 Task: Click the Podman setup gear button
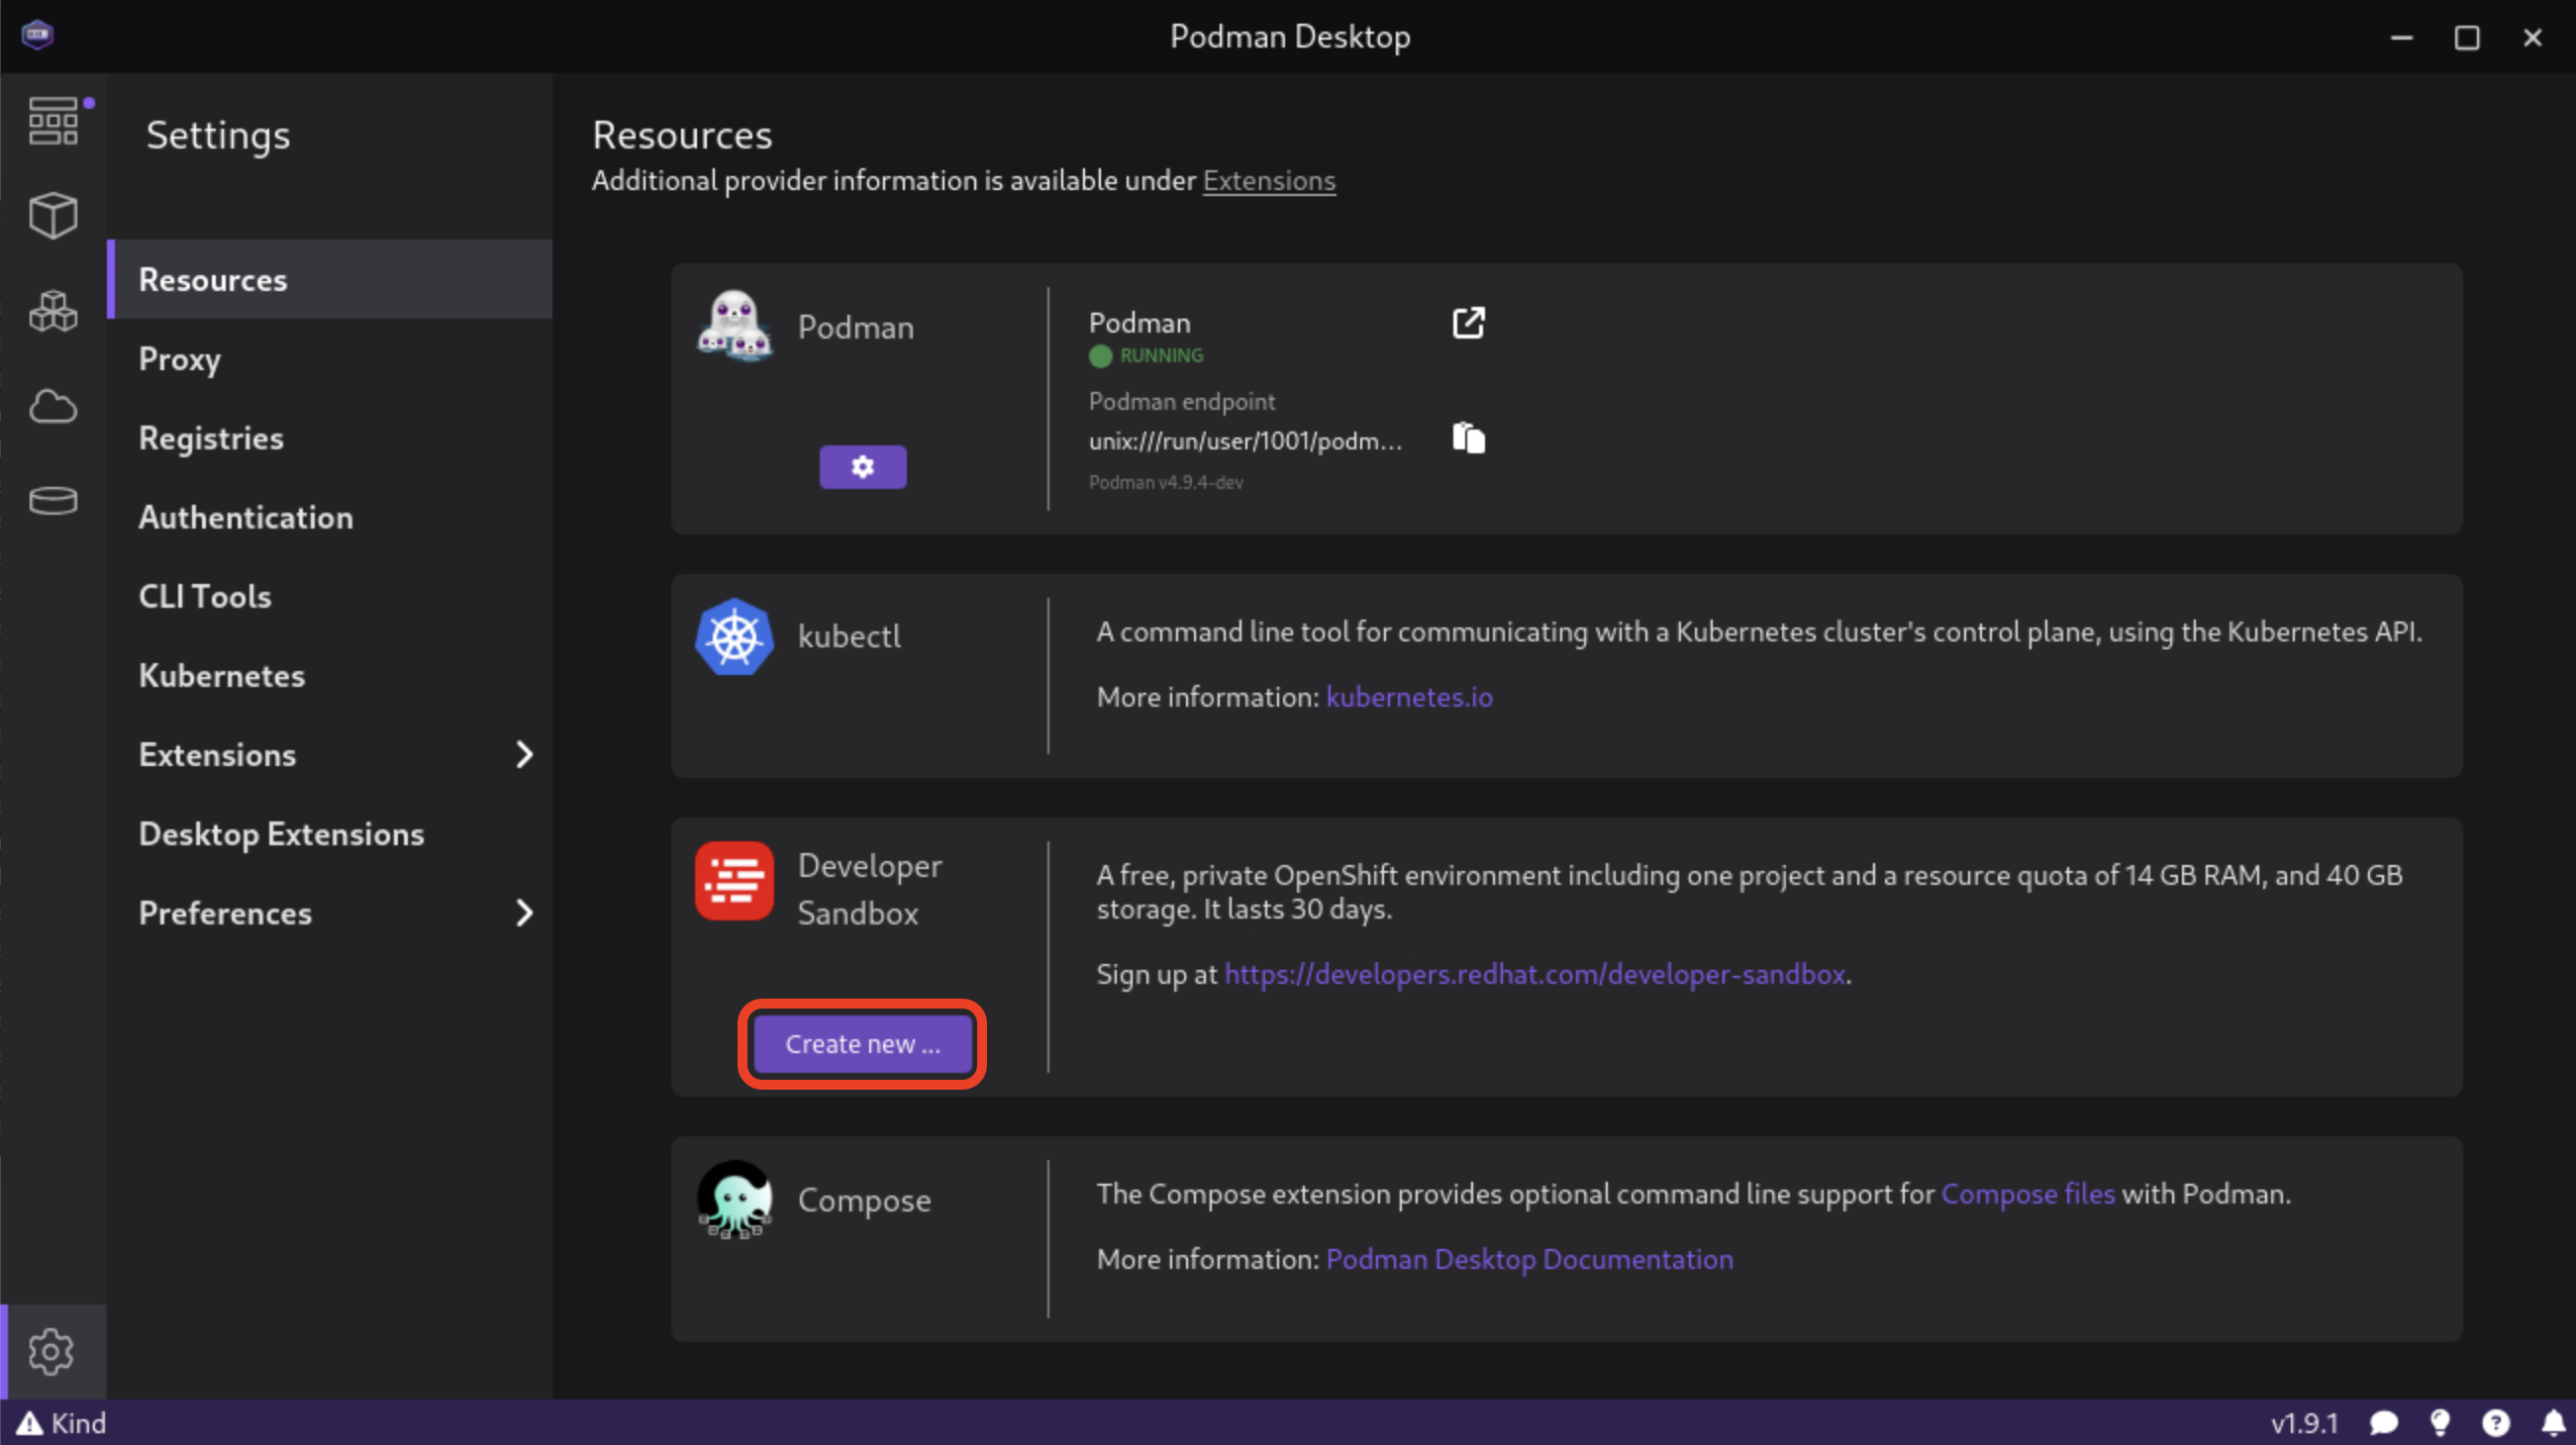(x=863, y=467)
